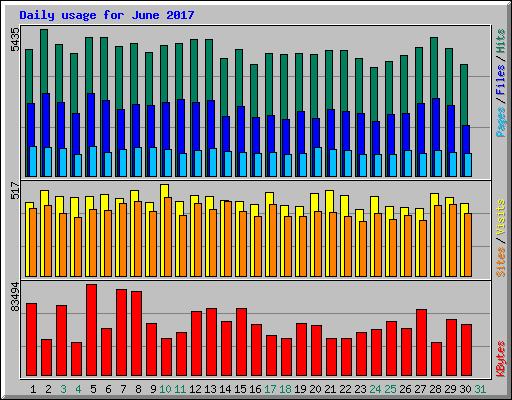The height and width of the screenshot is (400, 512).
Task: Select day label "27" on the x-axis
Action: (x=420, y=389)
